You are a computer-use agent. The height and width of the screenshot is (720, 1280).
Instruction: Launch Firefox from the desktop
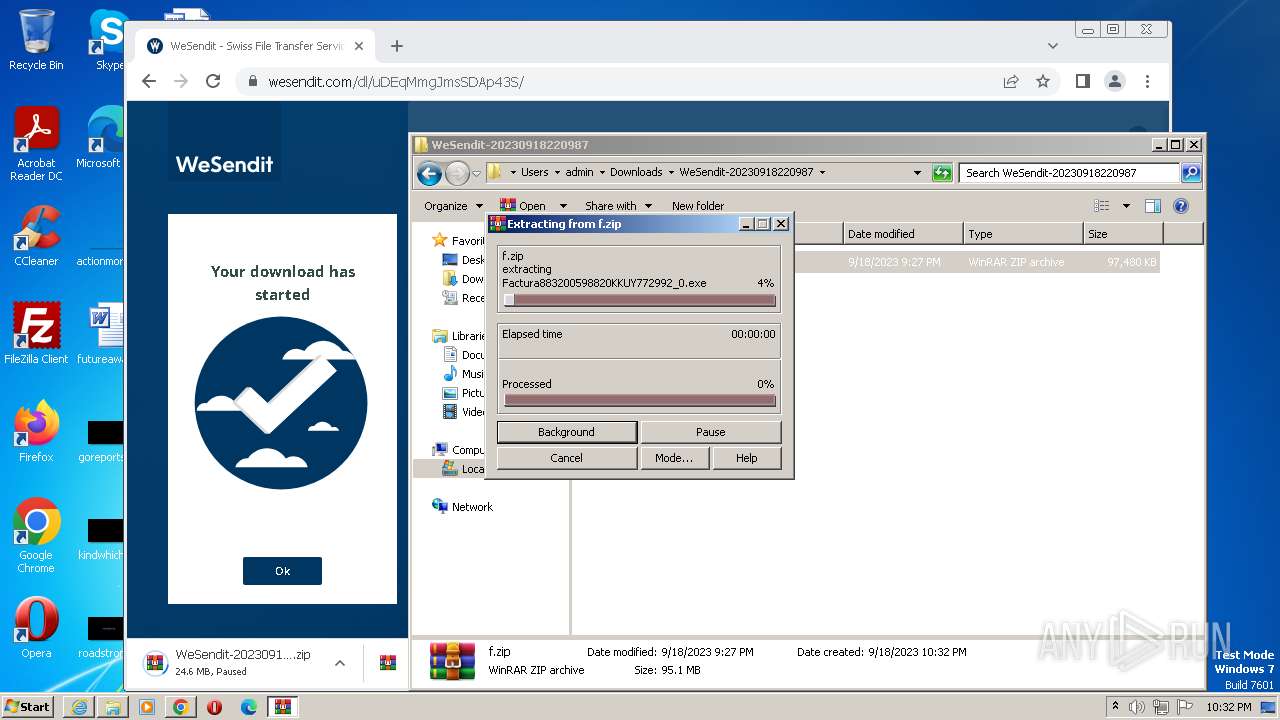click(37, 431)
